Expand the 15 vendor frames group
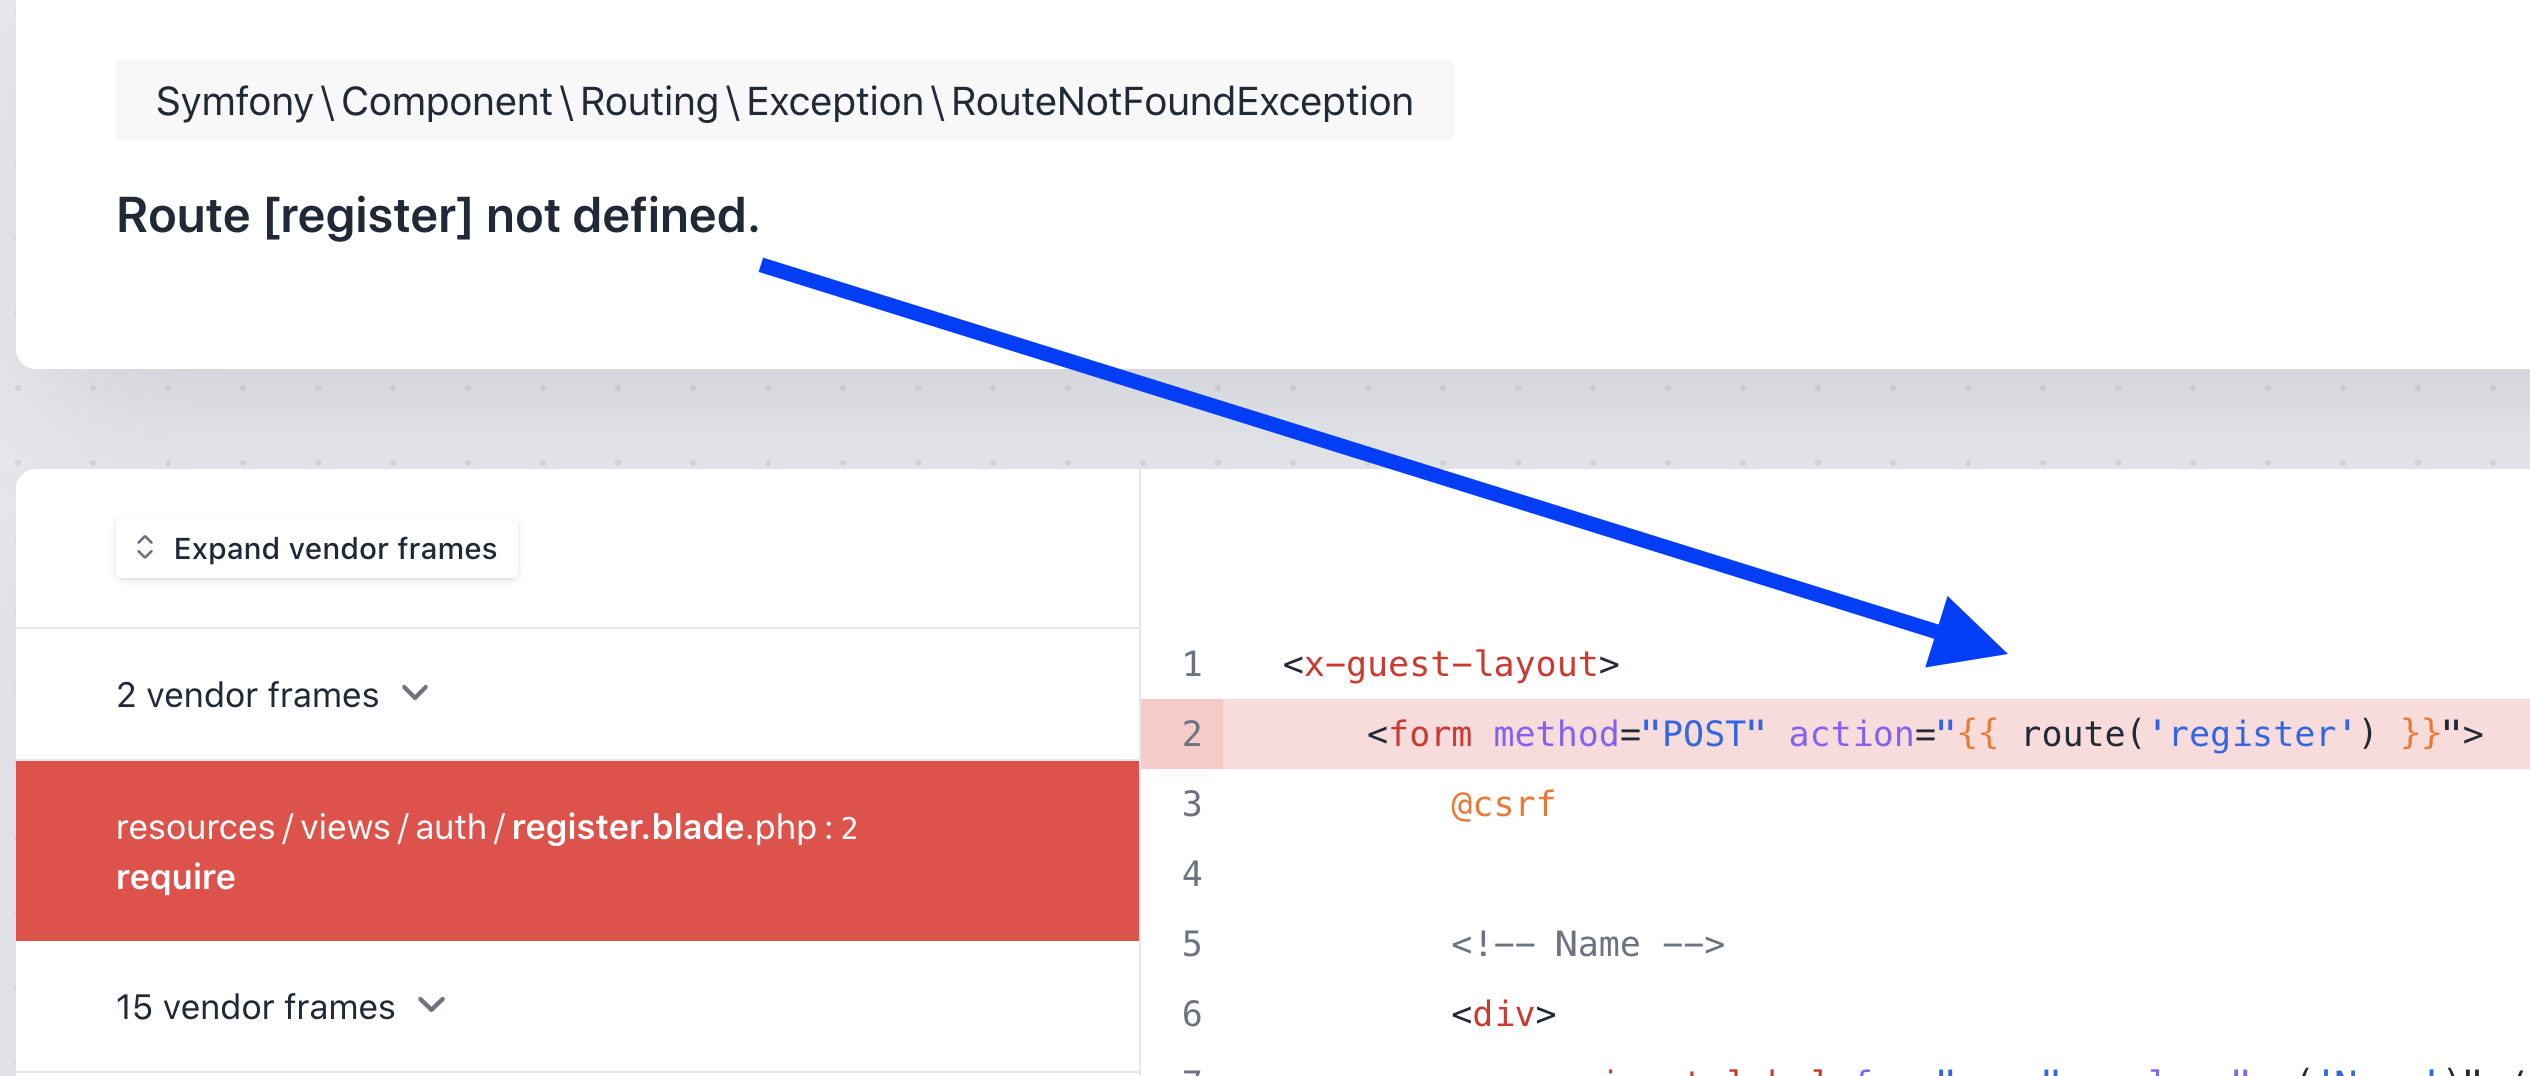Screen dimensions: 2530x1076 coord(256,1007)
